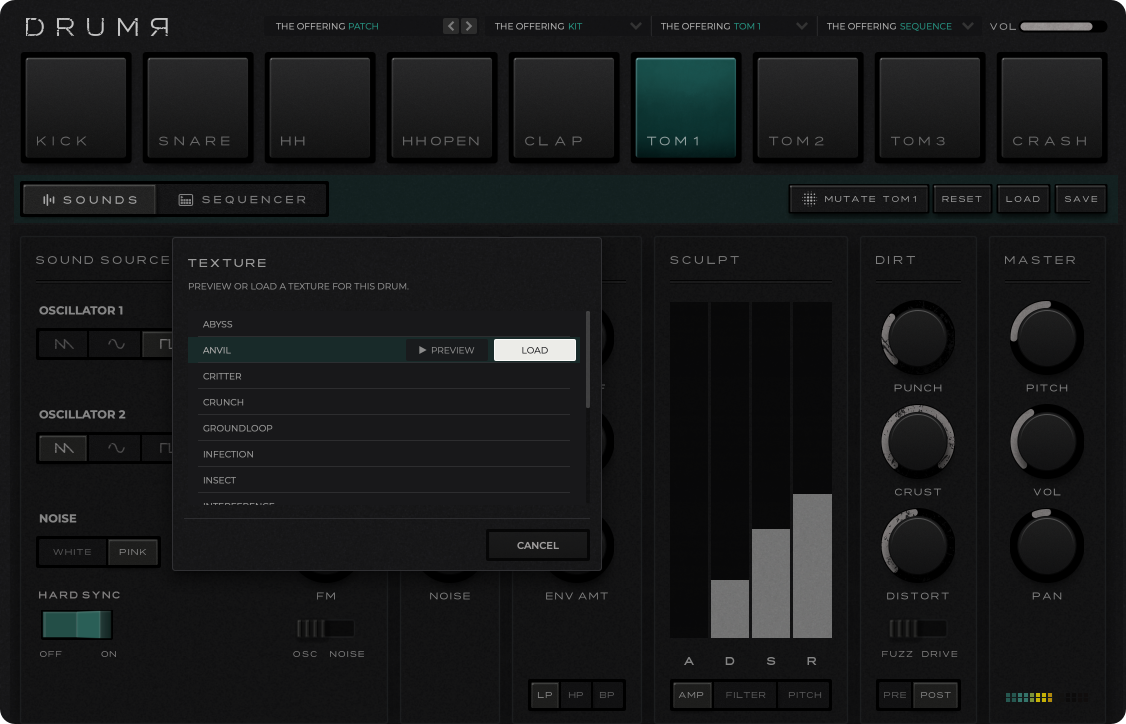Click the Master Pitch knob
Viewport: 1126px width, 724px height.
[x=1047, y=338]
